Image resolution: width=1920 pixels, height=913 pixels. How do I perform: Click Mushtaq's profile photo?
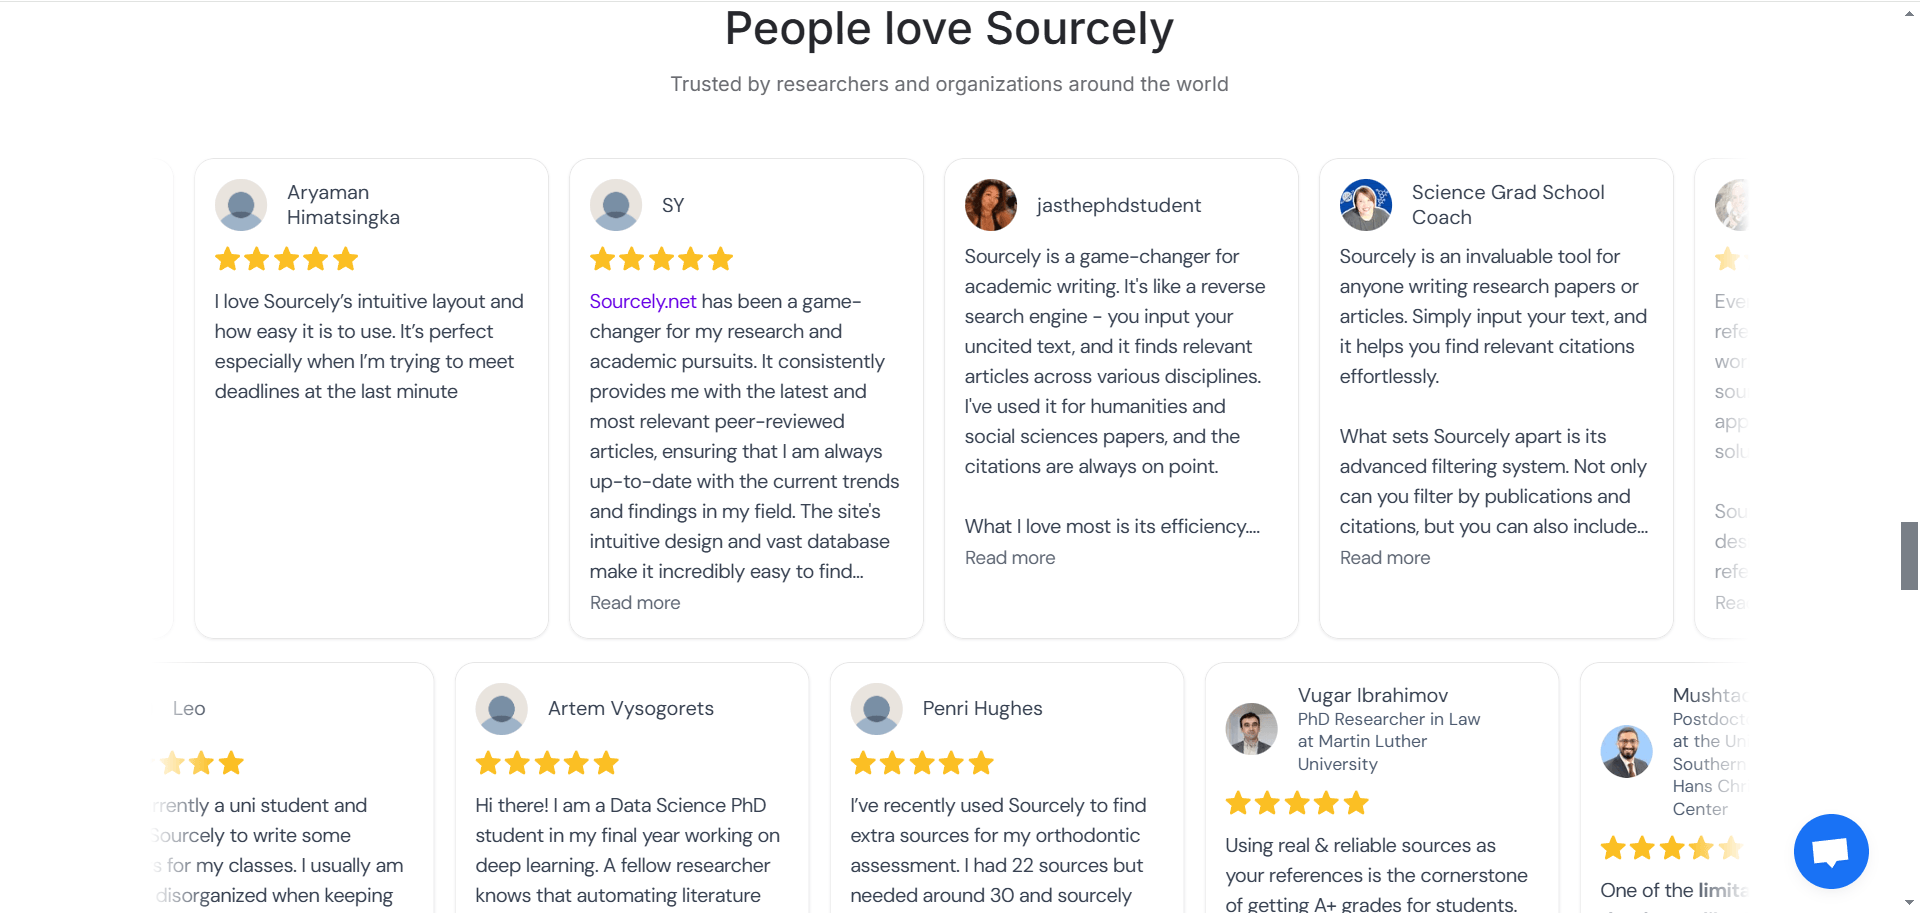(1627, 751)
